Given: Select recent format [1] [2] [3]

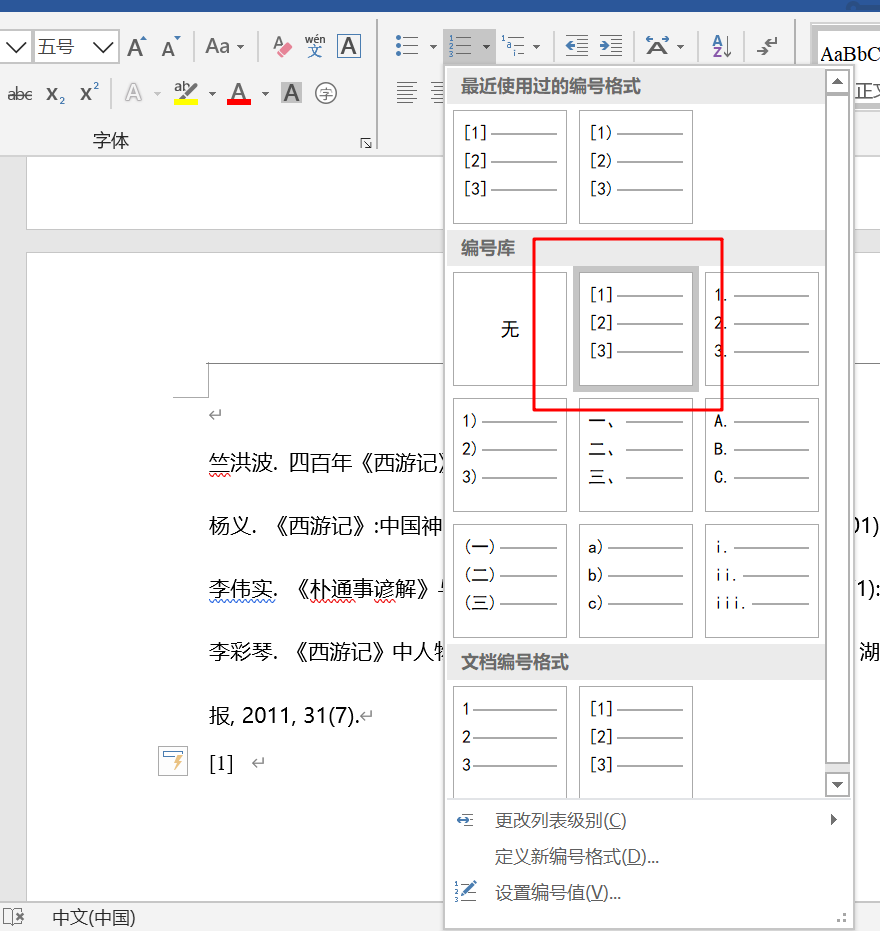Looking at the screenshot, I should click(x=510, y=167).
